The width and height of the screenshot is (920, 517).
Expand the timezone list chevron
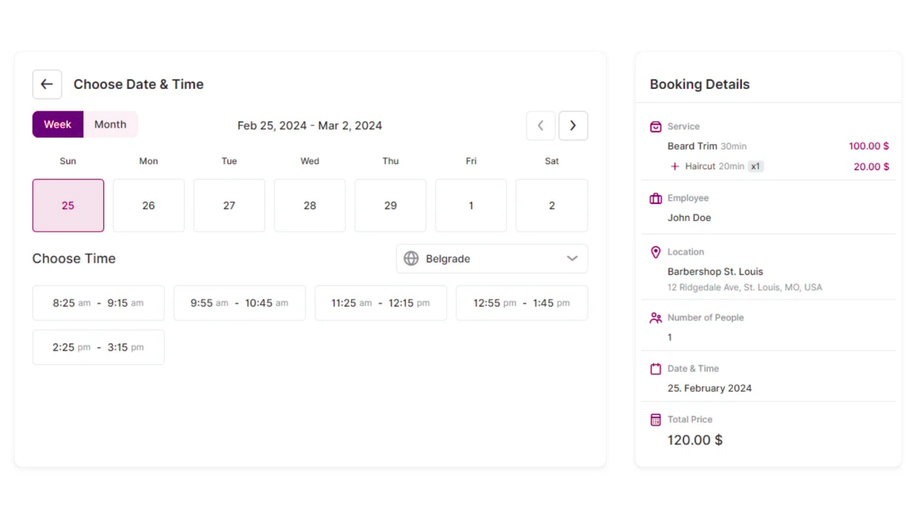tap(572, 259)
